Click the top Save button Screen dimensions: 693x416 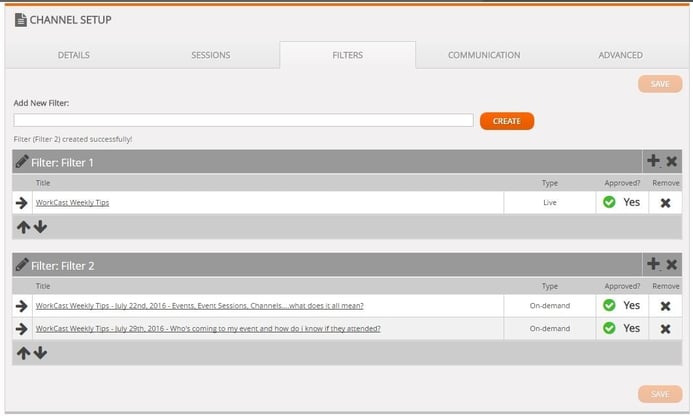660,84
